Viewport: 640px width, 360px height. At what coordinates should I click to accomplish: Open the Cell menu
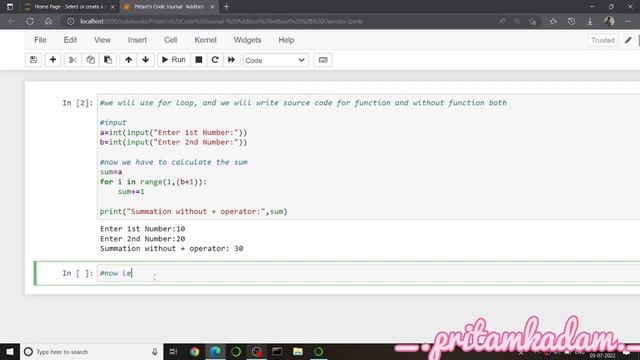[171, 40]
